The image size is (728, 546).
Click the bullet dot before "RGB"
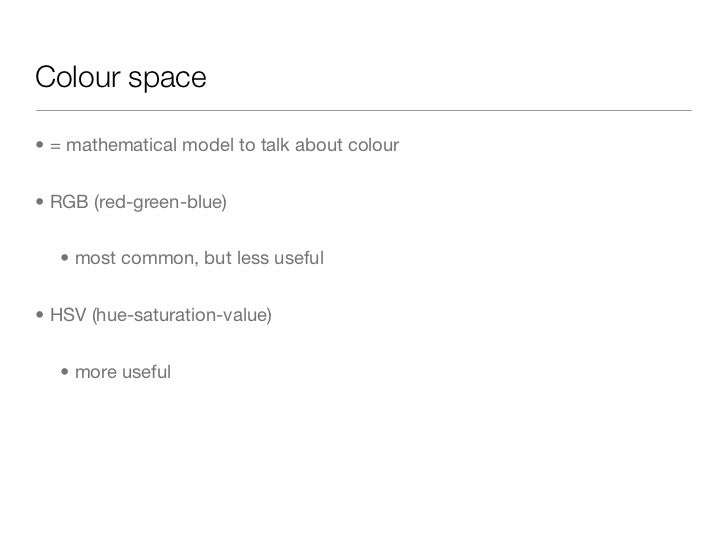pos(40,204)
